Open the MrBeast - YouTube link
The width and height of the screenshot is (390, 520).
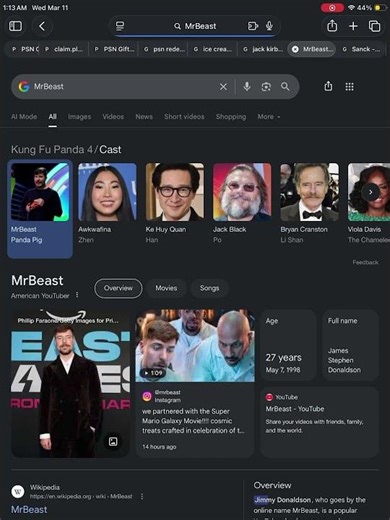pyautogui.click(x=295, y=409)
